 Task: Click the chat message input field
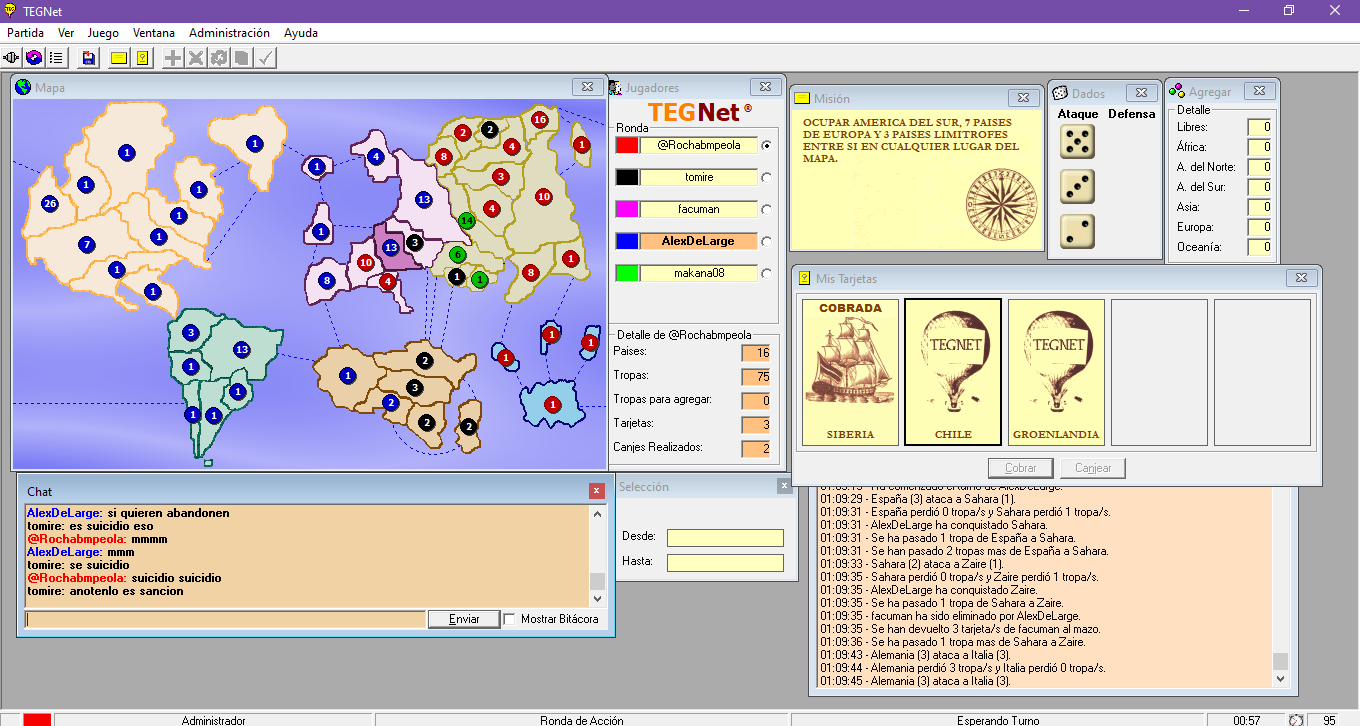[x=225, y=619]
